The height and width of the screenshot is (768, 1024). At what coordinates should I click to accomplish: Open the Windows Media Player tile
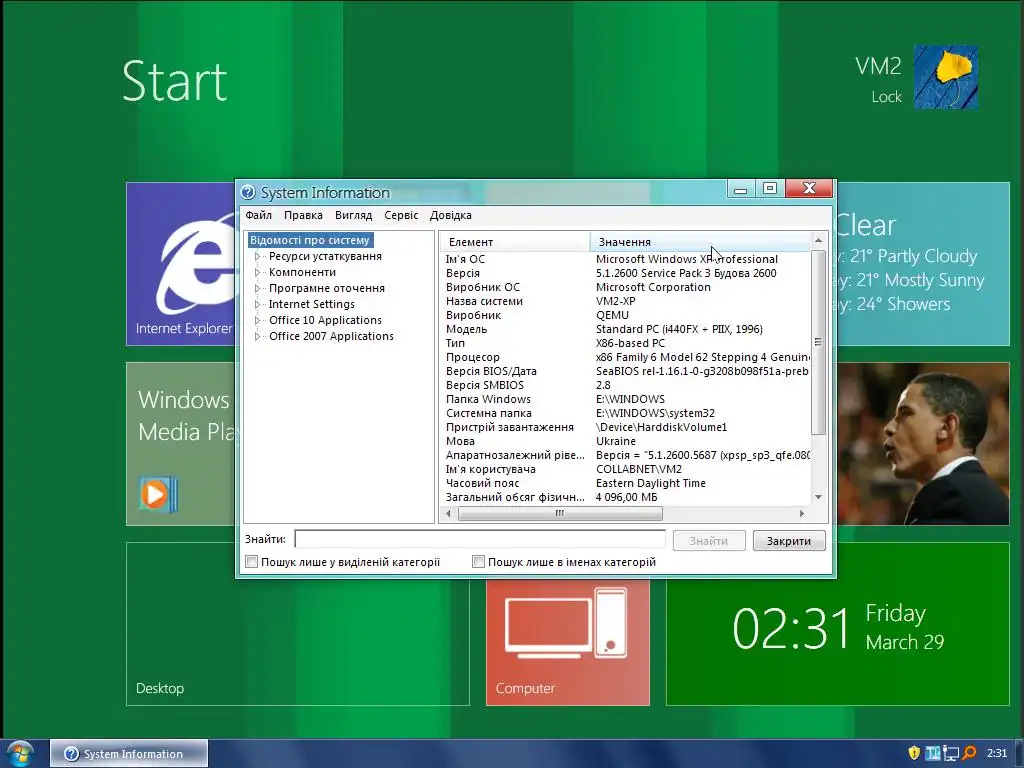pyautogui.click(x=180, y=443)
